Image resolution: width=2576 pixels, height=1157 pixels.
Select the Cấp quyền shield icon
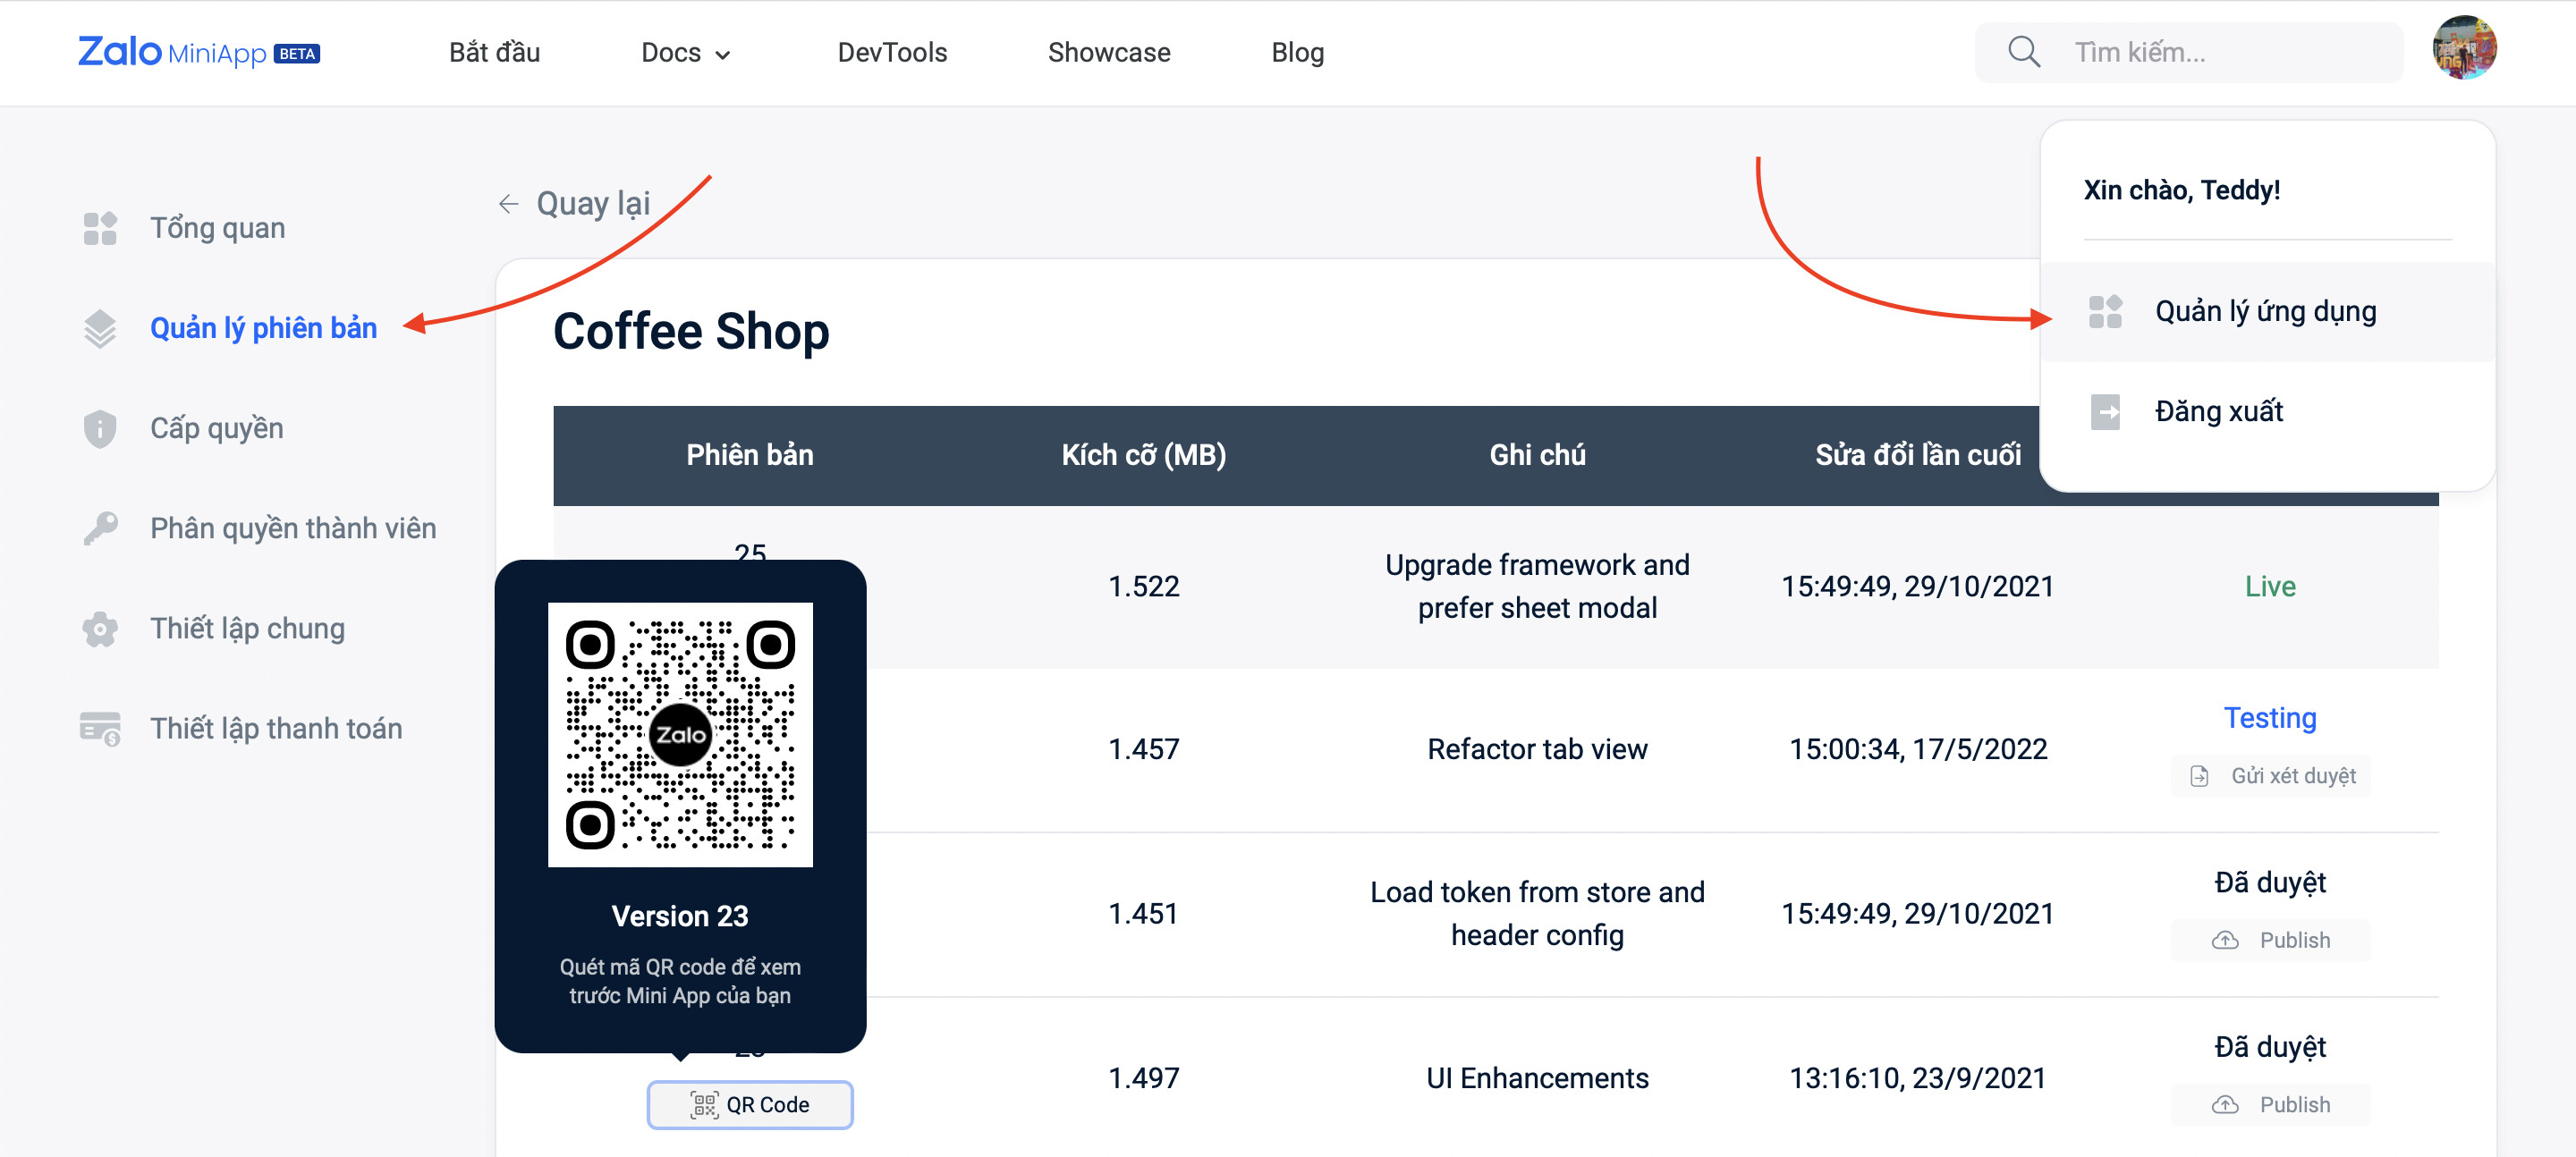(x=100, y=428)
